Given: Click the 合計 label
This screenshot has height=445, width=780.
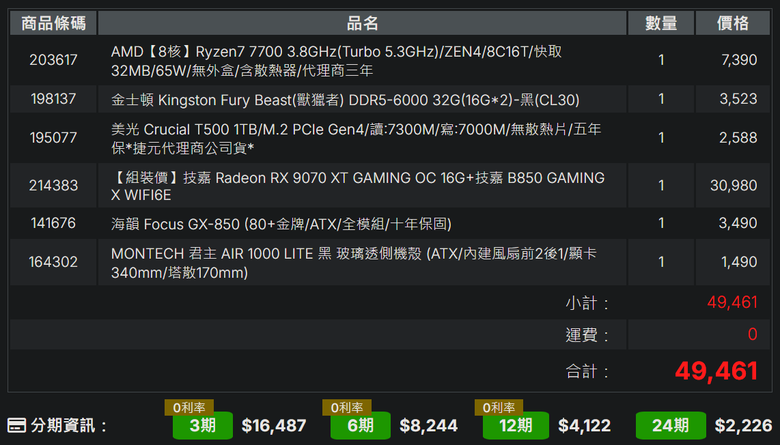Looking at the screenshot, I should pyautogui.click(x=586, y=371).
